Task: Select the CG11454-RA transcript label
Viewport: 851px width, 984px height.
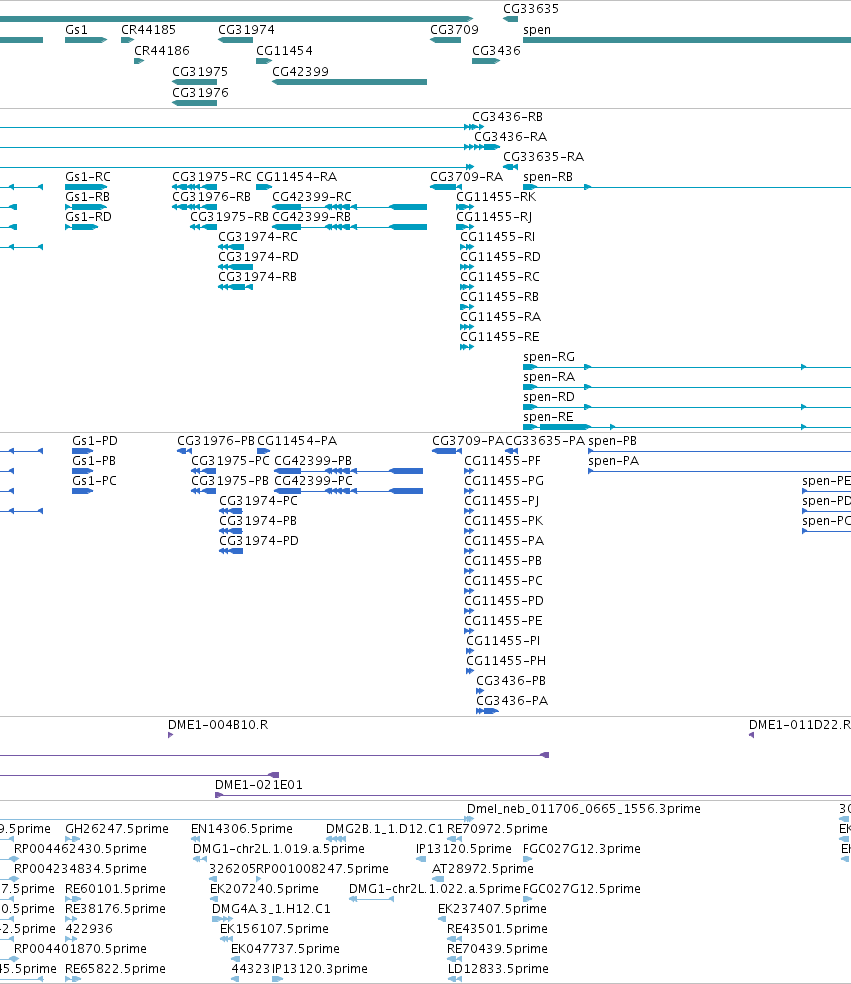Action: (x=297, y=177)
